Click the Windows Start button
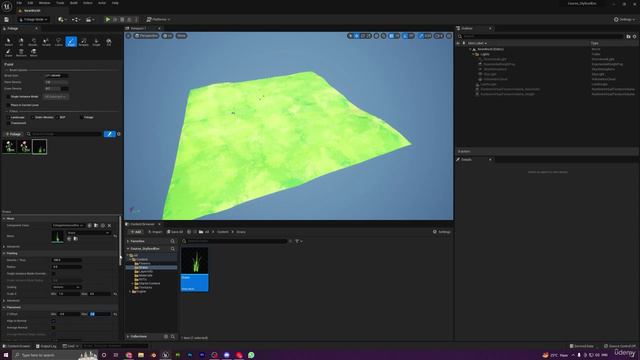Viewport: 640px width, 360px height. [6, 355]
